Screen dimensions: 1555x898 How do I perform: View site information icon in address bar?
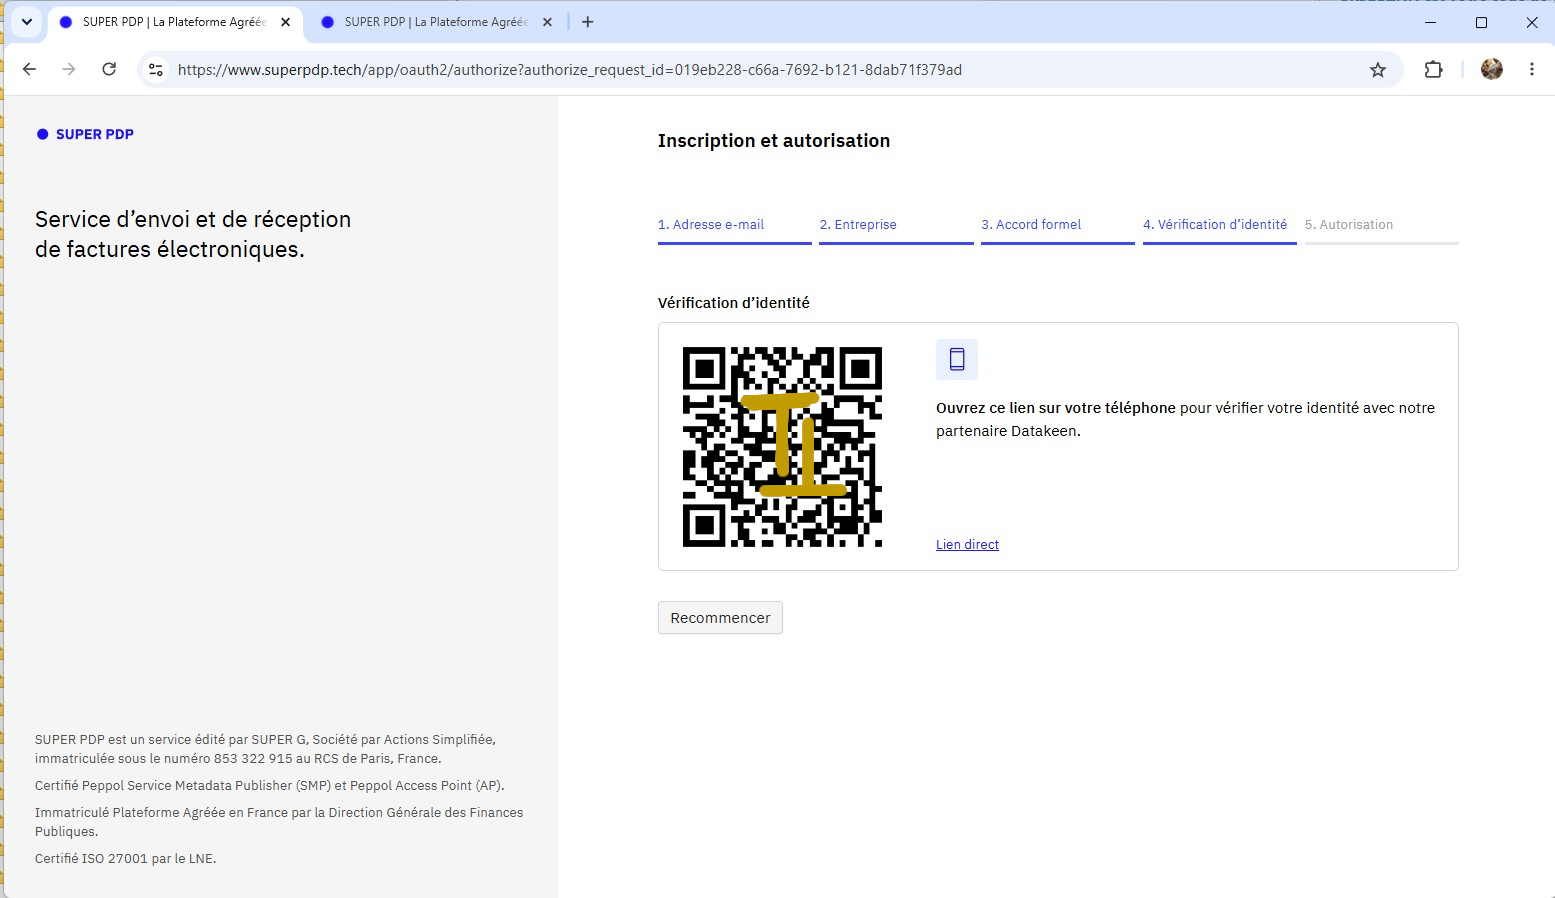pyautogui.click(x=156, y=69)
